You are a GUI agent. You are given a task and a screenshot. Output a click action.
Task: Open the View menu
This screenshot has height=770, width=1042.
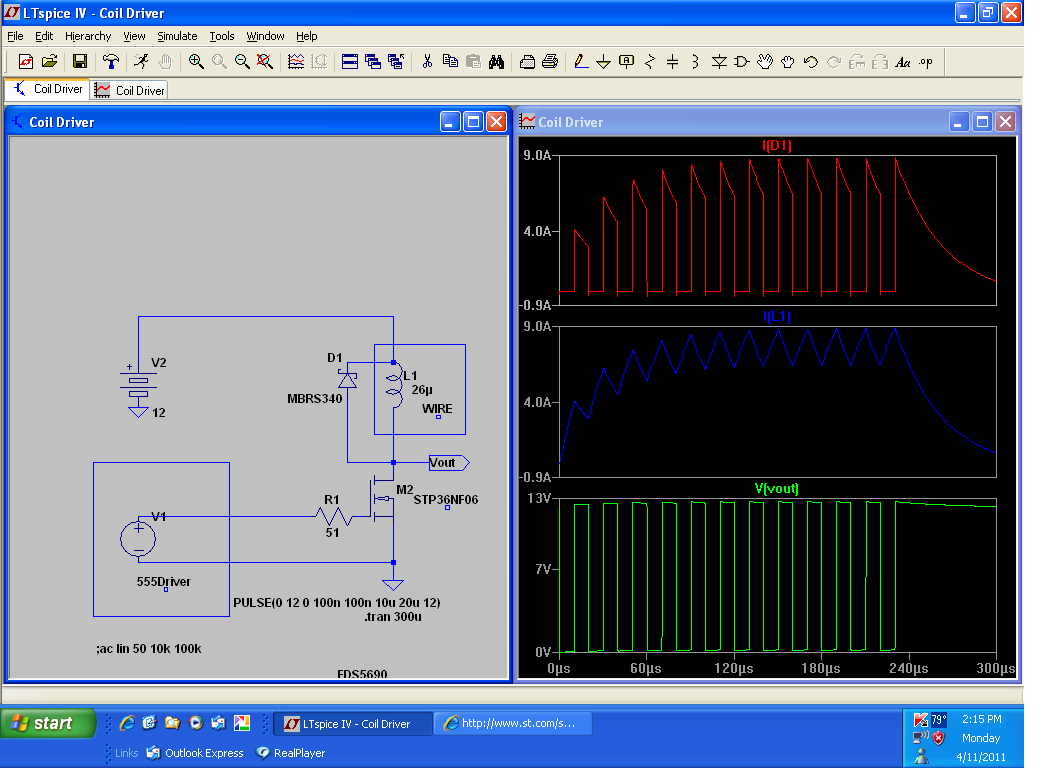pos(134,36)
